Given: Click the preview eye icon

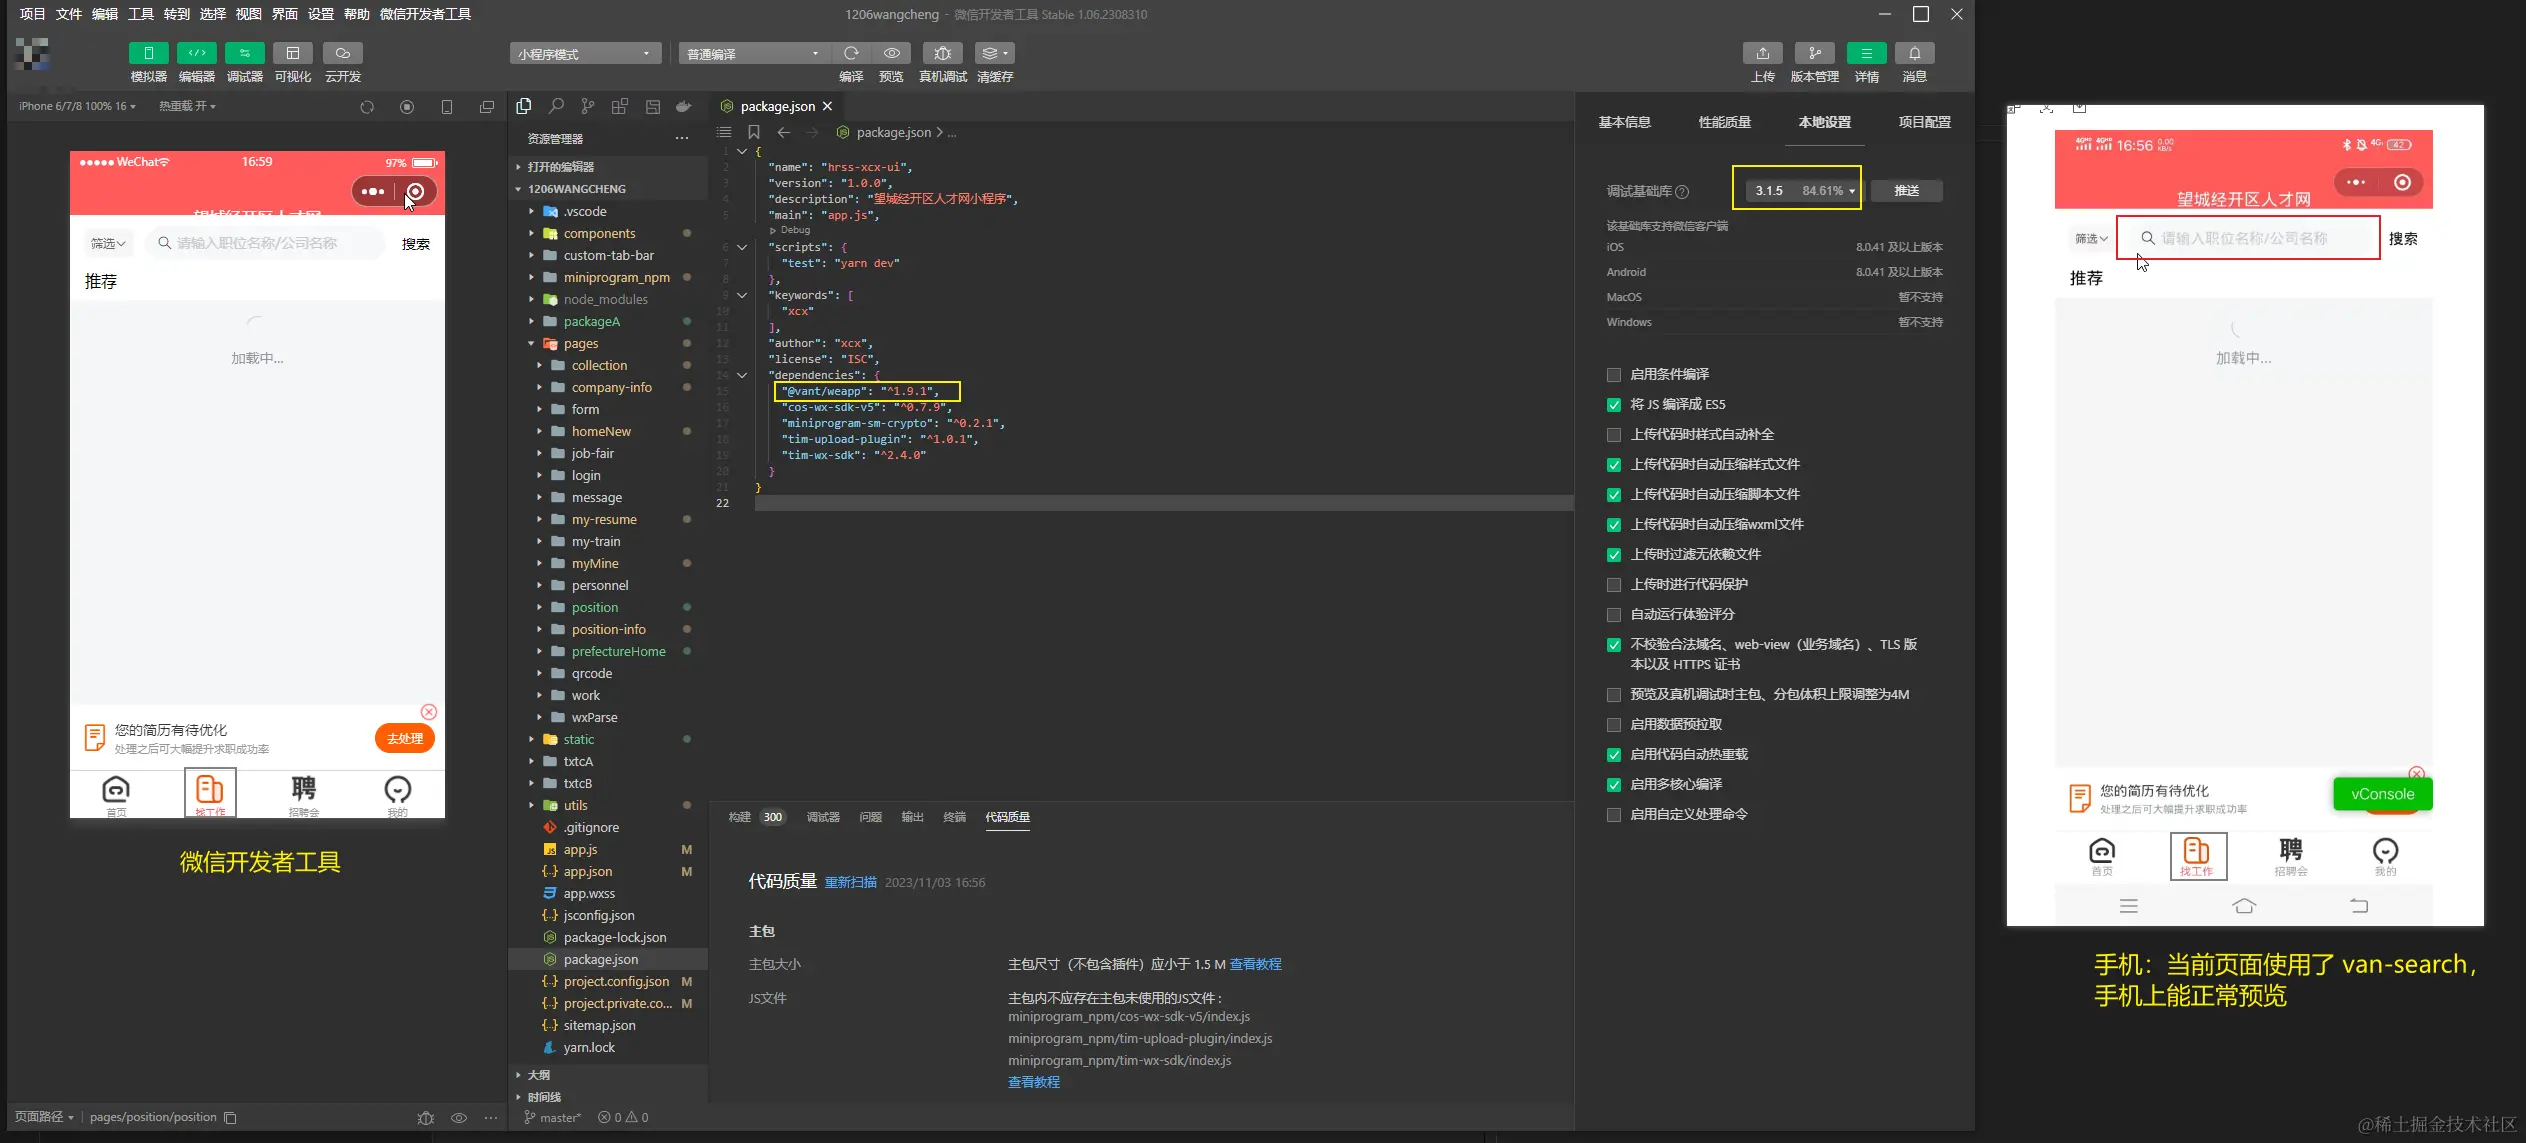Looking at the screenshot, I should coord(891,53).
